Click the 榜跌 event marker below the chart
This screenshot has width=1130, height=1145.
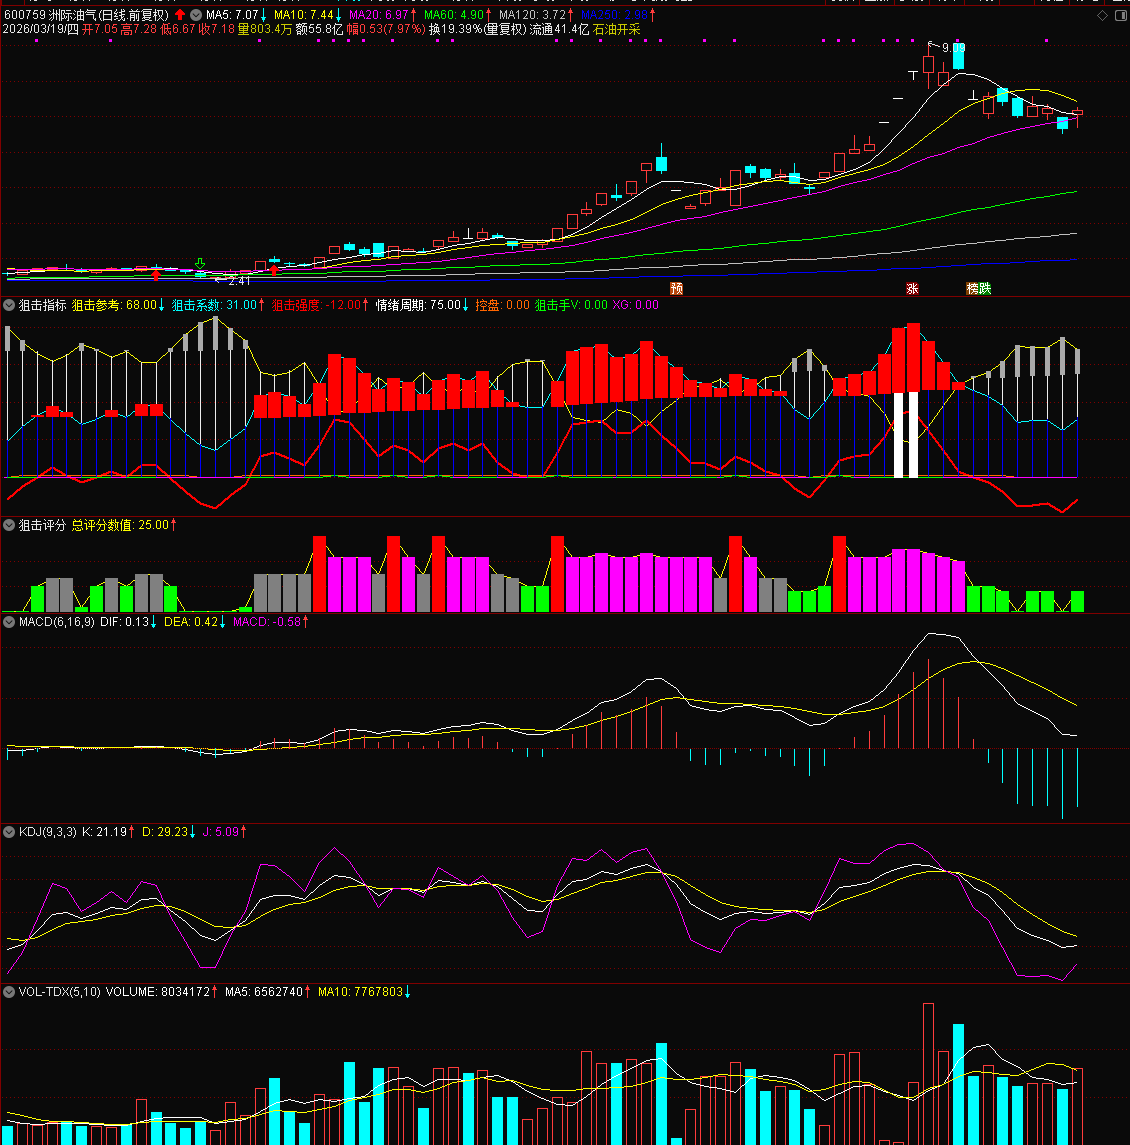coord(978,288)
